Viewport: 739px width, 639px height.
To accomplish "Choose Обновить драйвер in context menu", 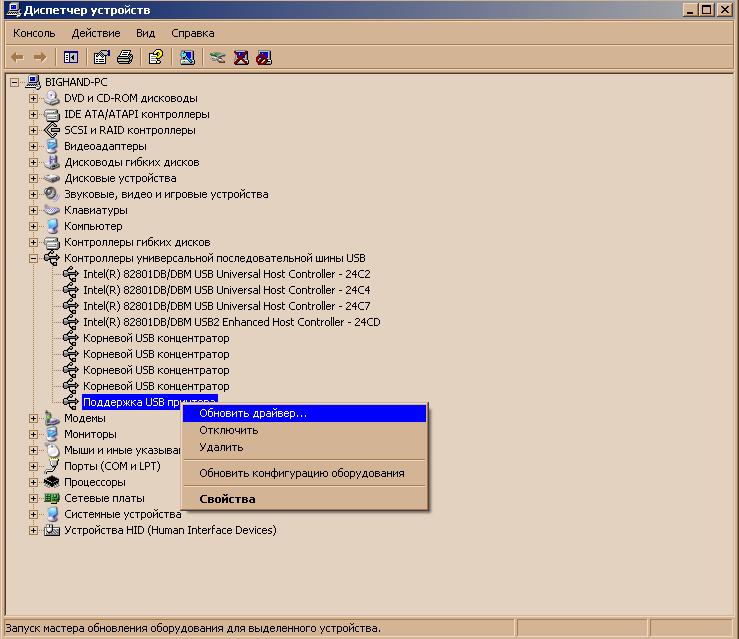I will point(253,413).
